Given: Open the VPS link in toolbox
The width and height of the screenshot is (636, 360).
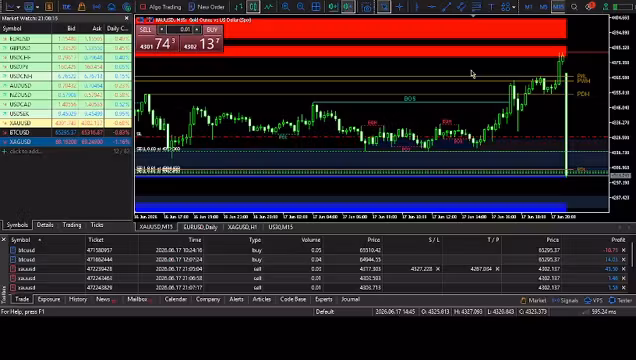Looking at the screenshot, I should [x=593, y=300].
